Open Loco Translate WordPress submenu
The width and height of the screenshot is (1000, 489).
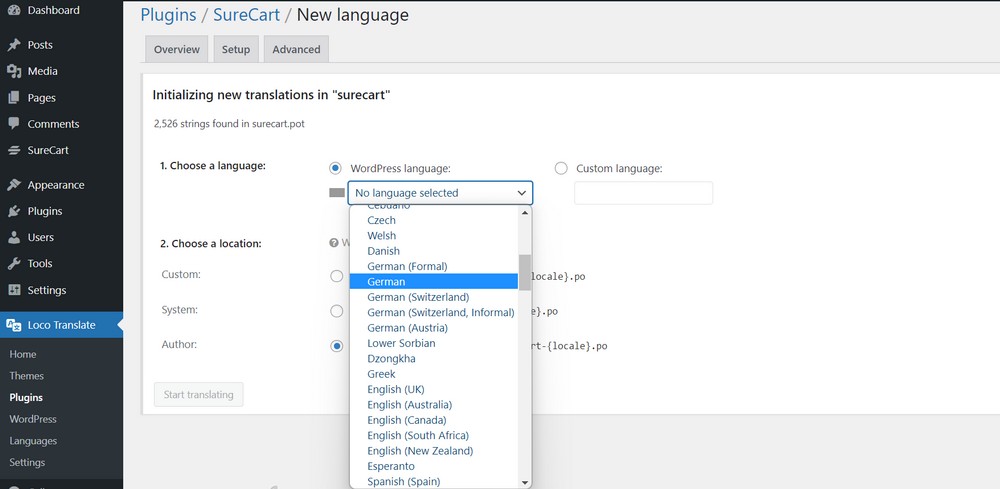tap(33, 419)
